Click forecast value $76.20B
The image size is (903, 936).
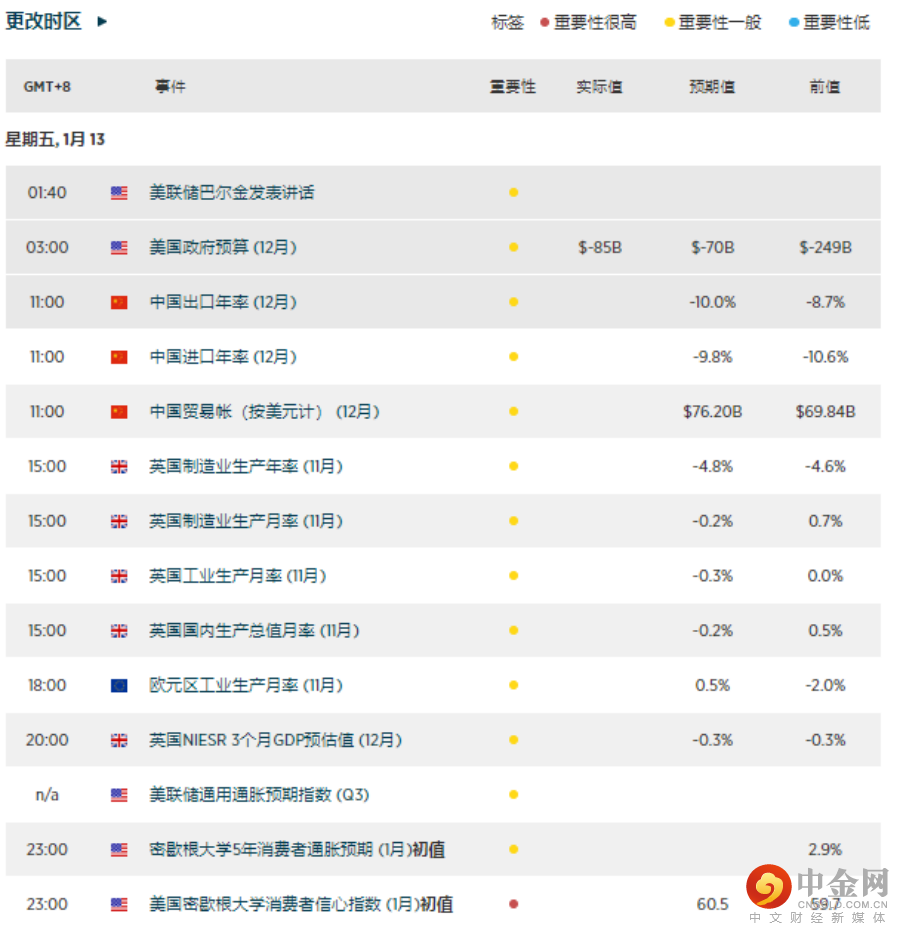click(713, 411)
